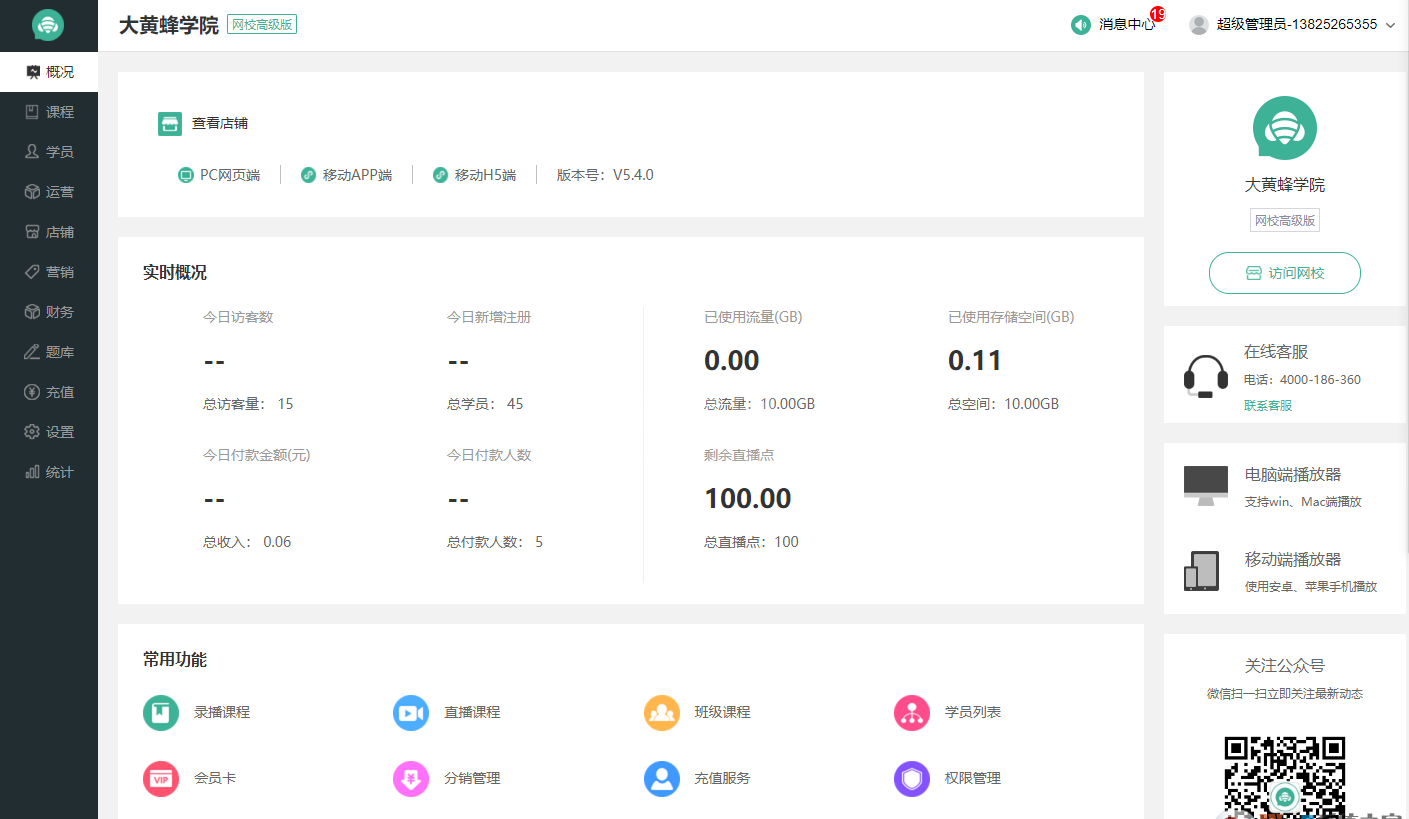Open the 班级课程 class course shortcut icon

point(662,713)
